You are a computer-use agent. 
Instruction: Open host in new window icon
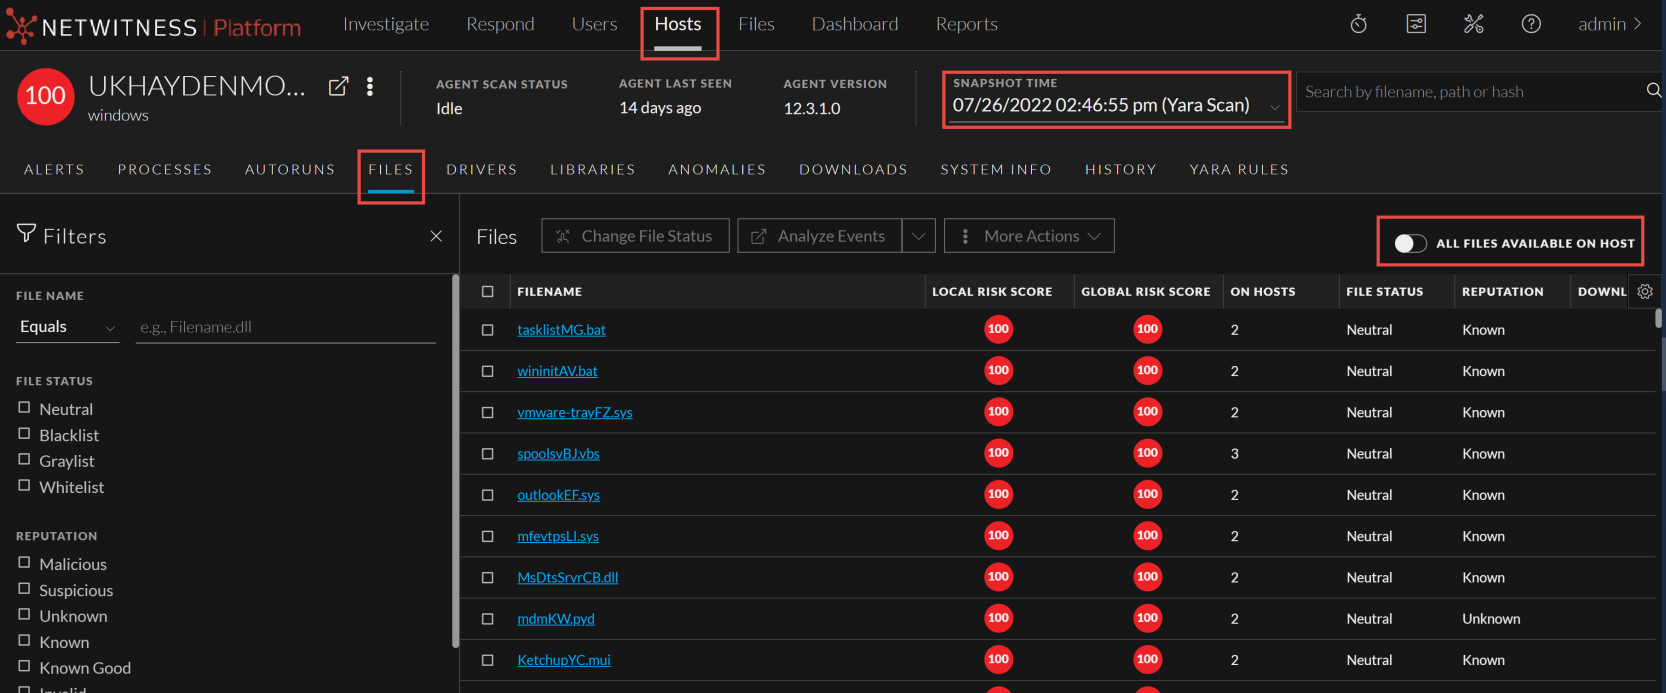click(x=338, y=87)
